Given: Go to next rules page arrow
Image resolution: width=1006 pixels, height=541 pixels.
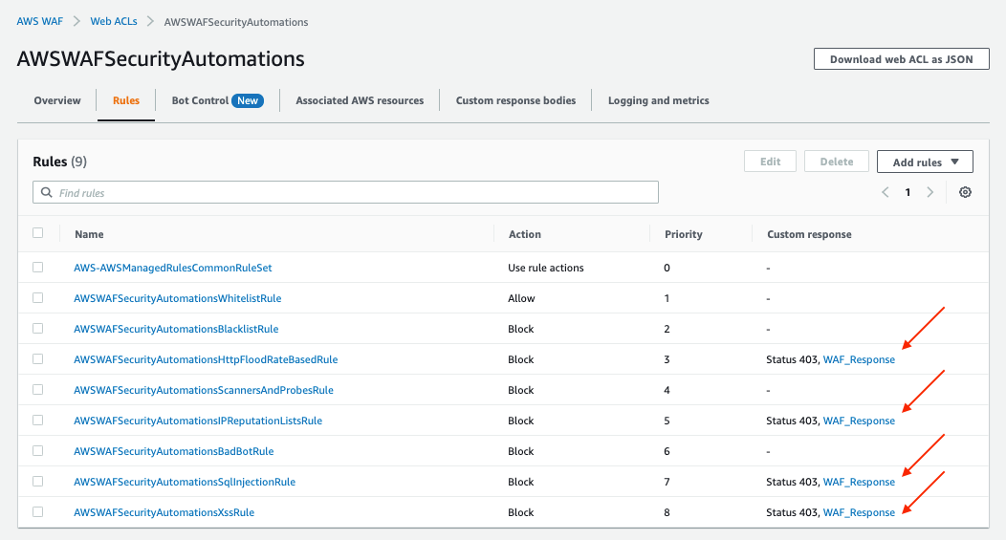Looking at the screenshot, I should [x=930, y=192].
